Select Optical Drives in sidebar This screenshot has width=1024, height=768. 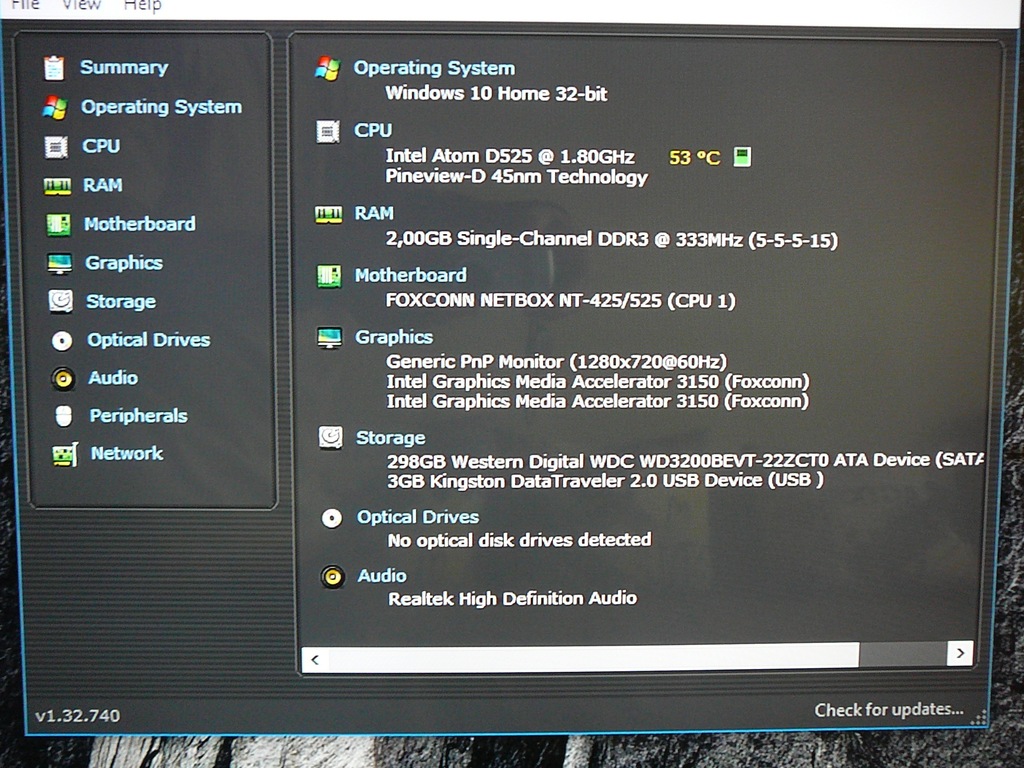coord(149,340)
